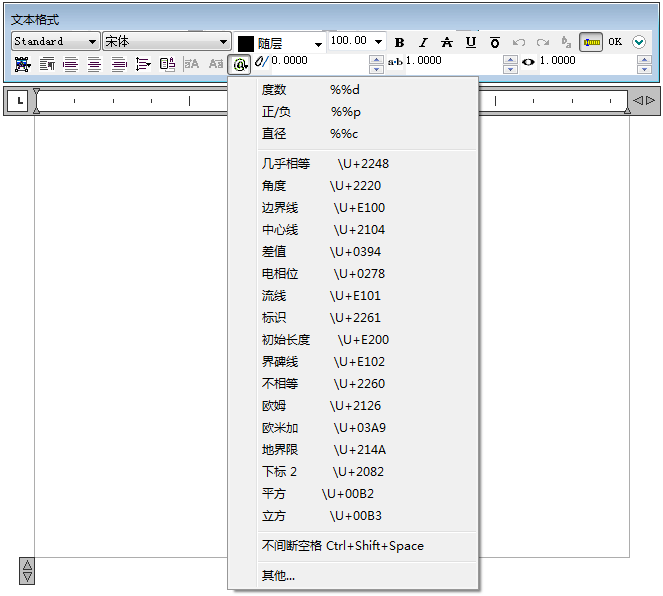Viewport: 663px width, 596px height.
Task: Click the overline formatting icon
Action: (494, 42)
